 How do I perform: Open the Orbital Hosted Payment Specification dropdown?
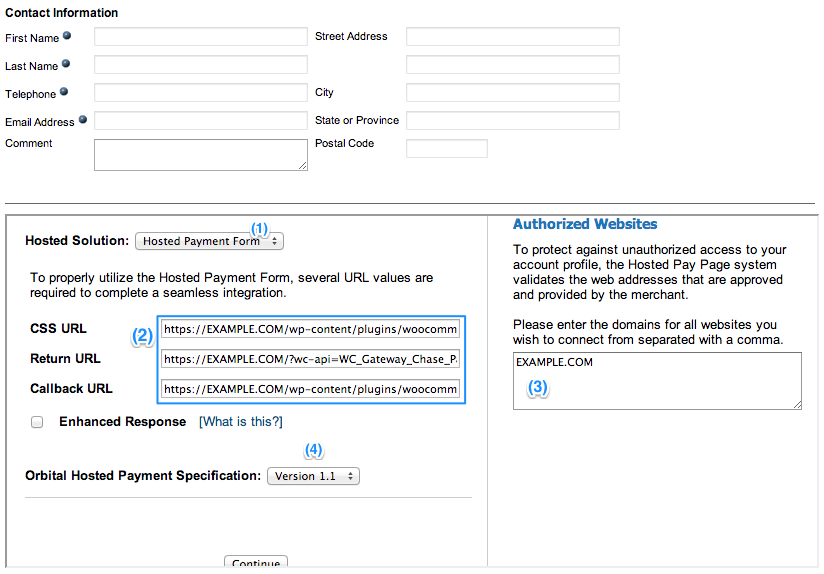click(313, 476)
